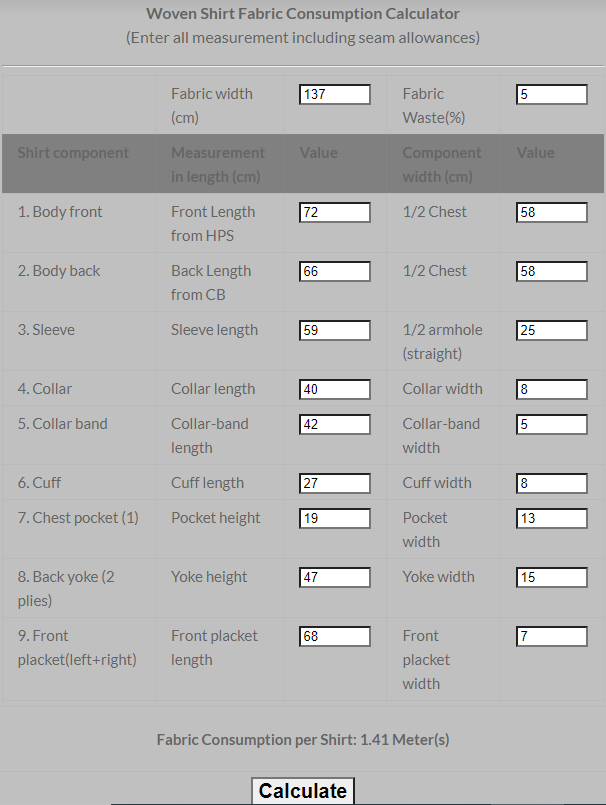
Task: Select the Collar-band width field
Action: [x=552, y=425]
